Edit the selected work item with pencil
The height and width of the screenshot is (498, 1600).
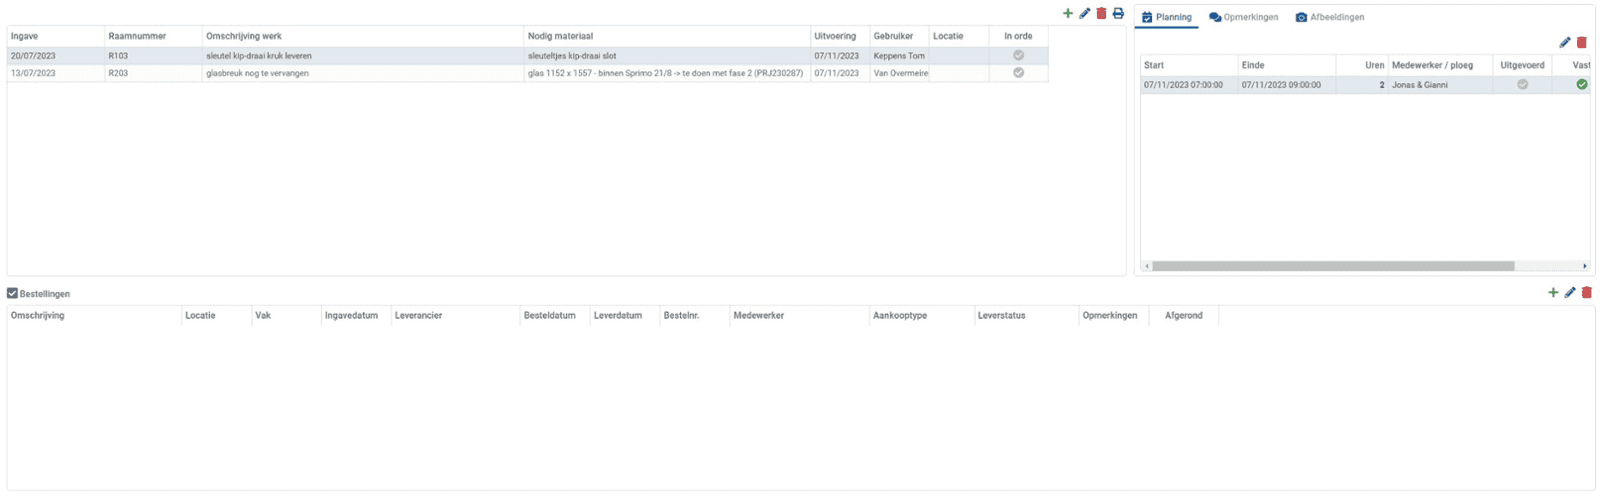(1084, 14)
